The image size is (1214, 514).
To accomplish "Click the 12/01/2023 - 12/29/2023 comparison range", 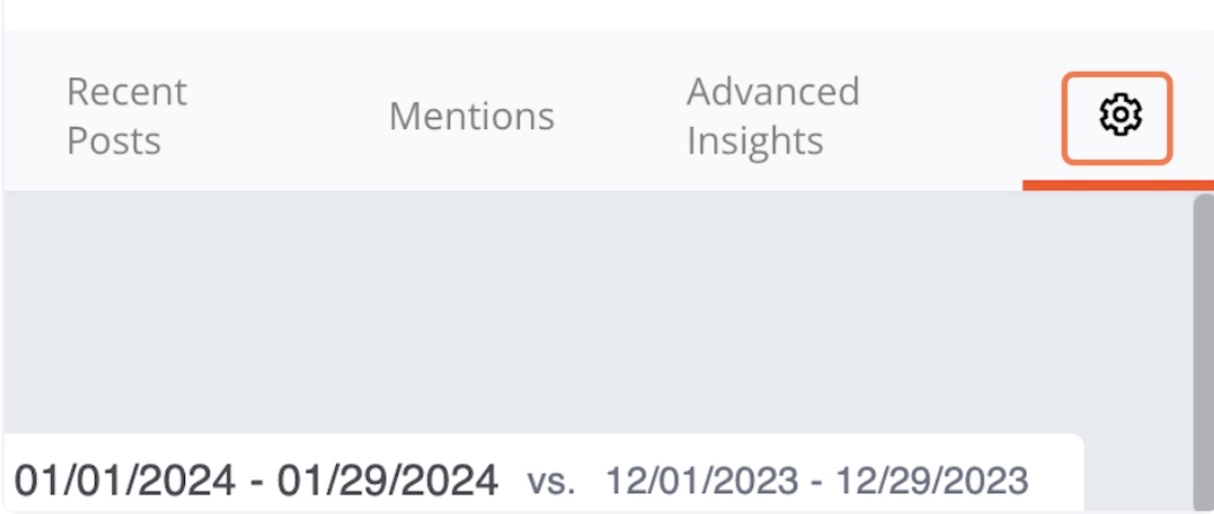I will pyautogui.click(x=816, y=481).
